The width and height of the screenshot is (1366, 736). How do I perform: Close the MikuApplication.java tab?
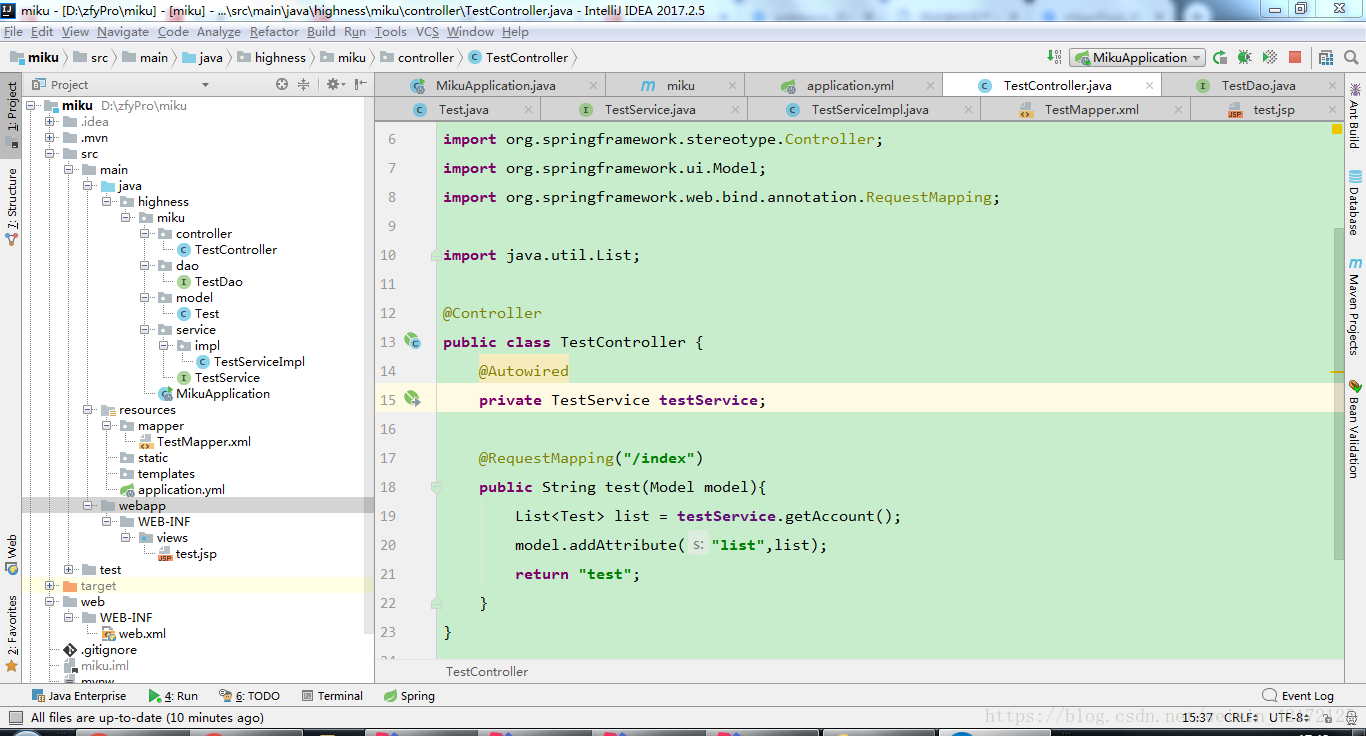[x=592, y=86]
